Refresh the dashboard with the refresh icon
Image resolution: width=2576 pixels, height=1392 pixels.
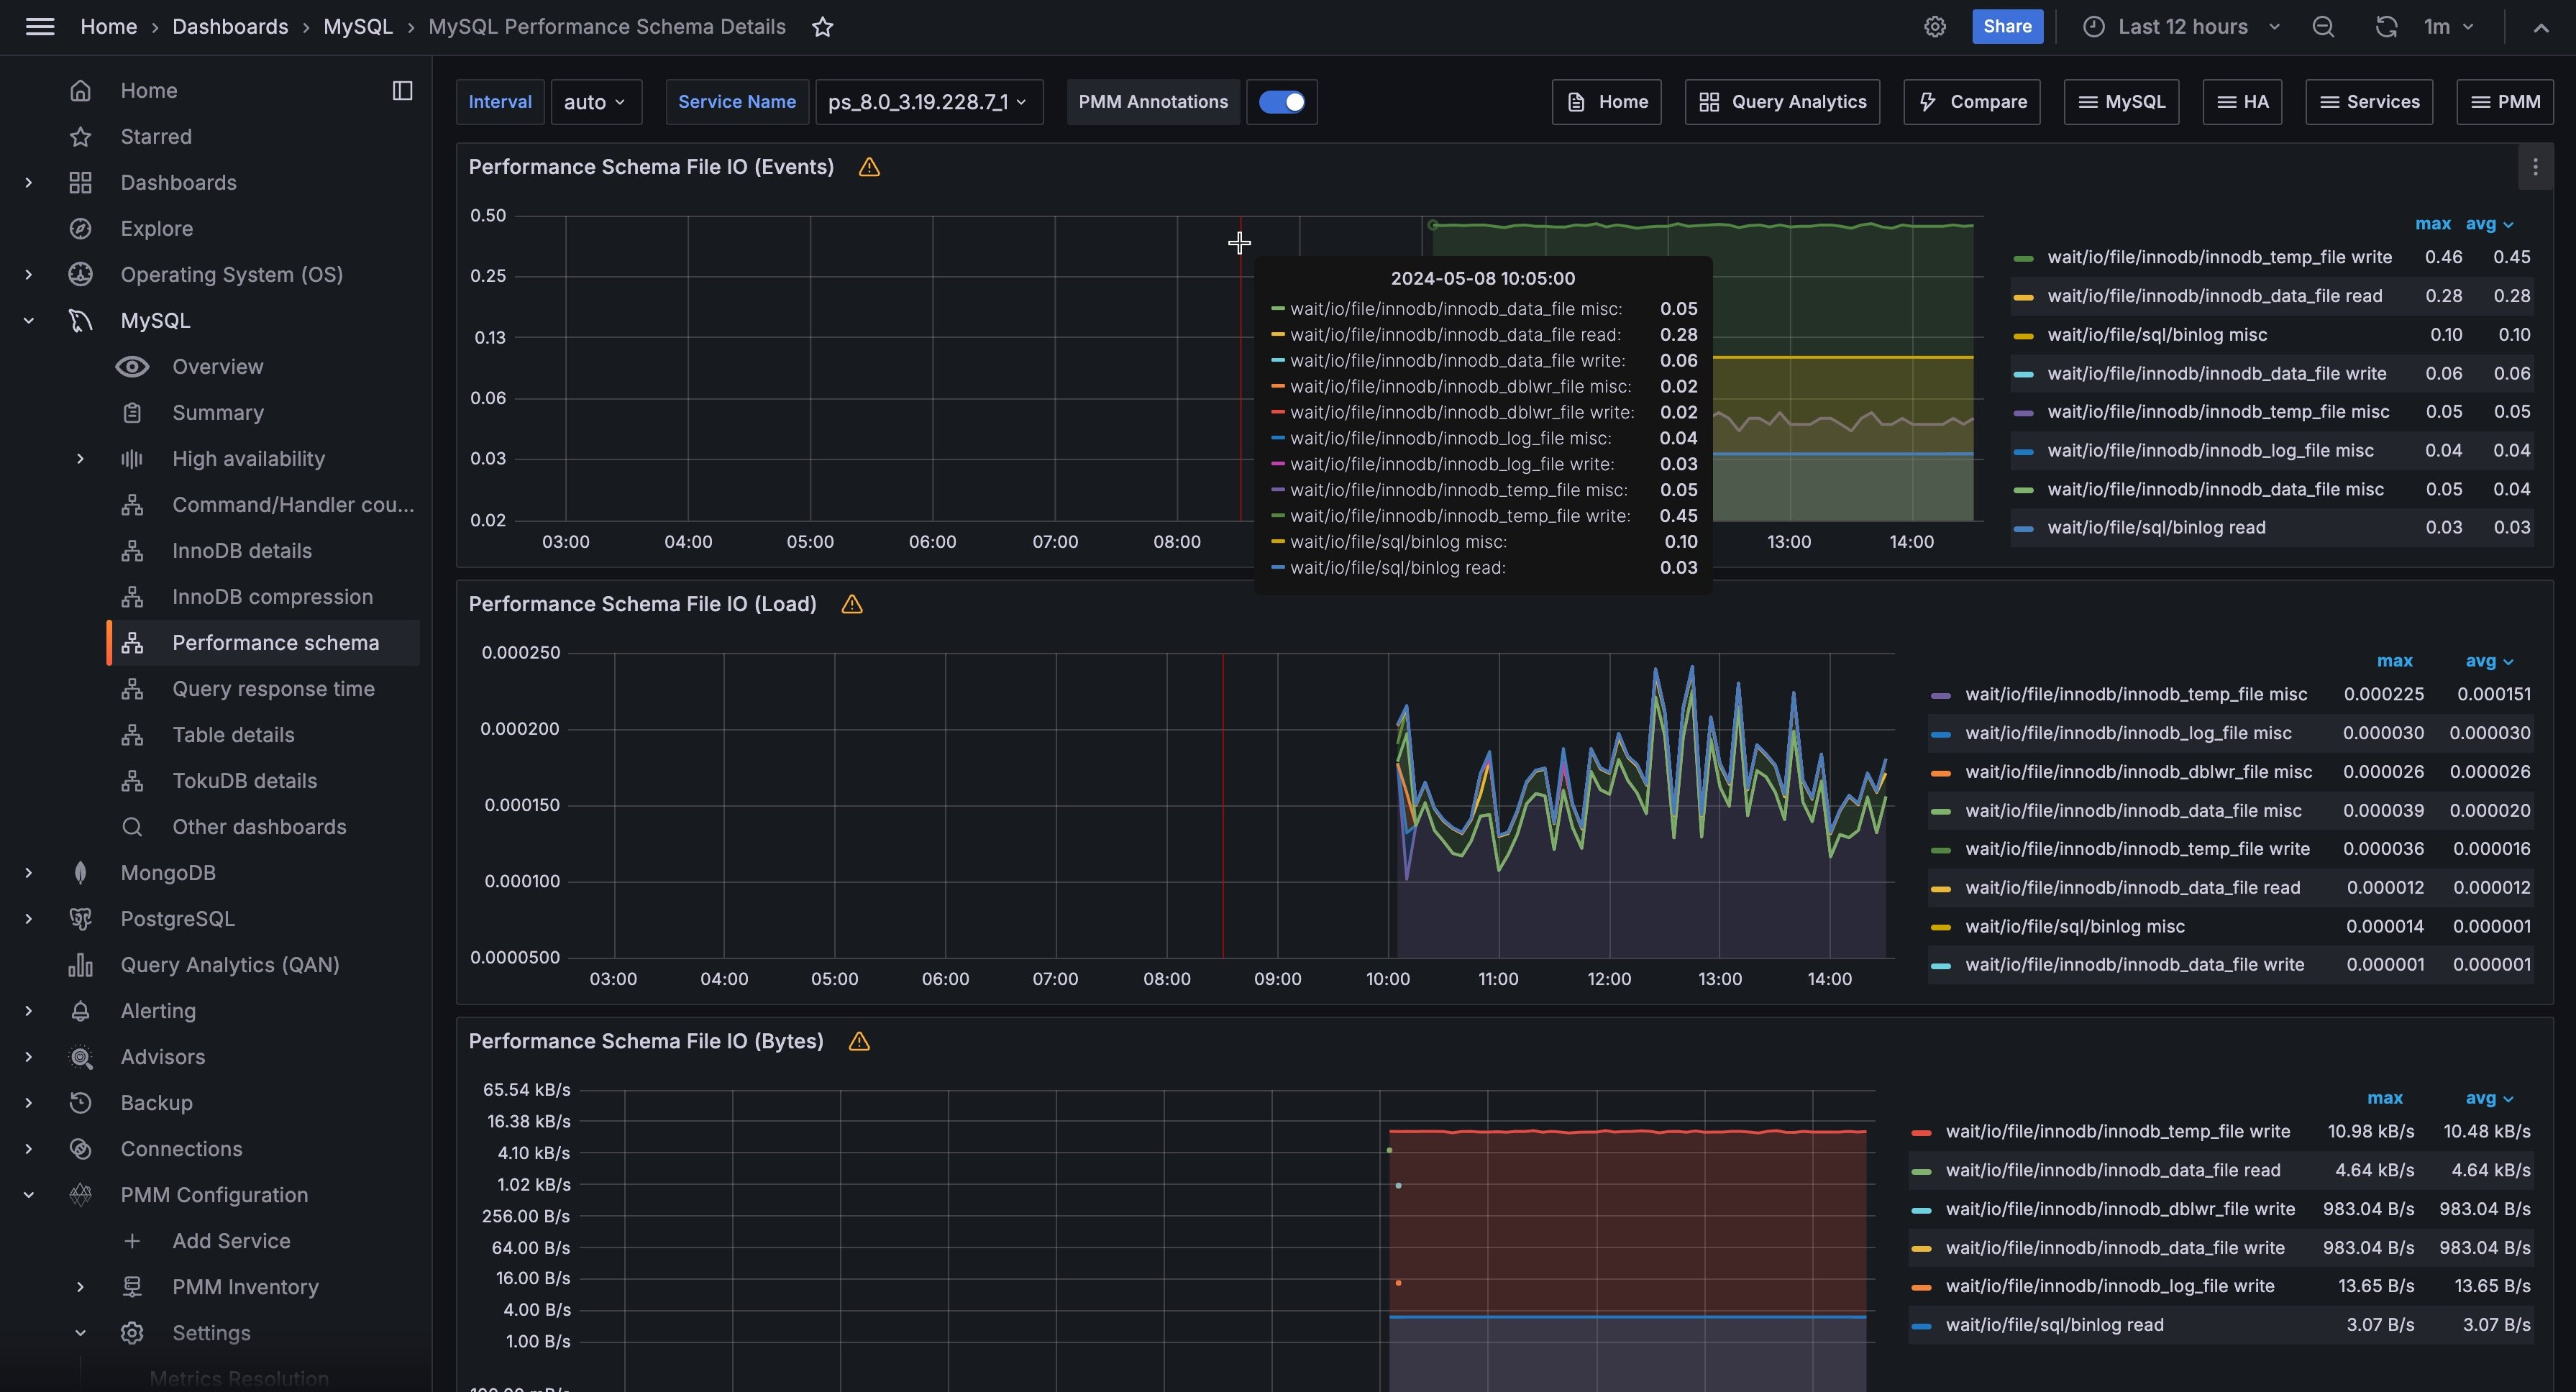(2386, 27)
